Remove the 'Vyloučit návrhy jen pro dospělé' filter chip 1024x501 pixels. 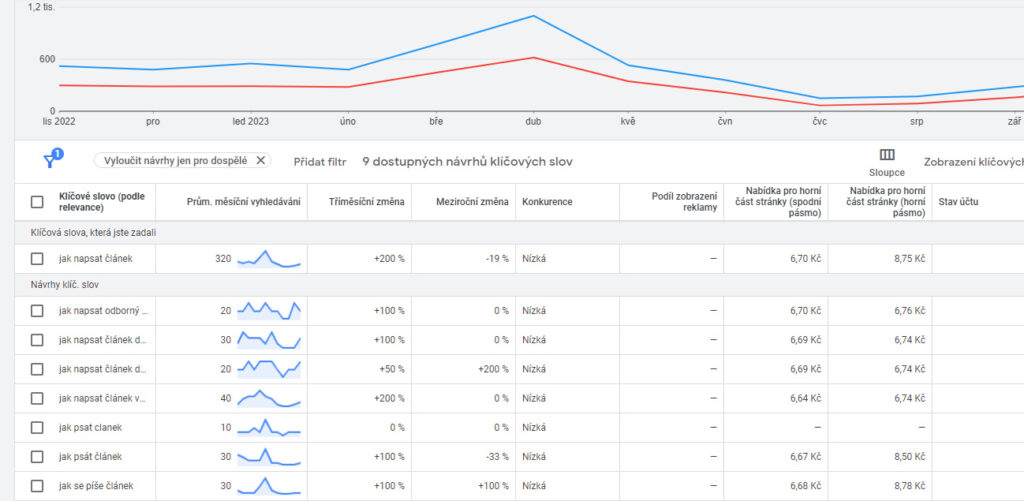(x=261, y=160)
